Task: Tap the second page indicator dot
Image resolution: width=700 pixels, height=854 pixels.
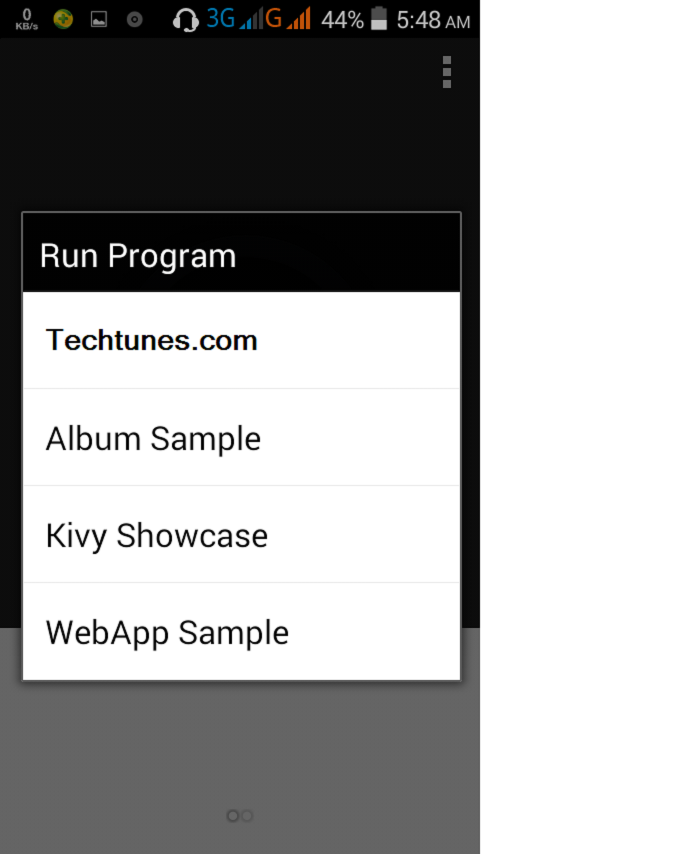Action: [x=247, y=816]
